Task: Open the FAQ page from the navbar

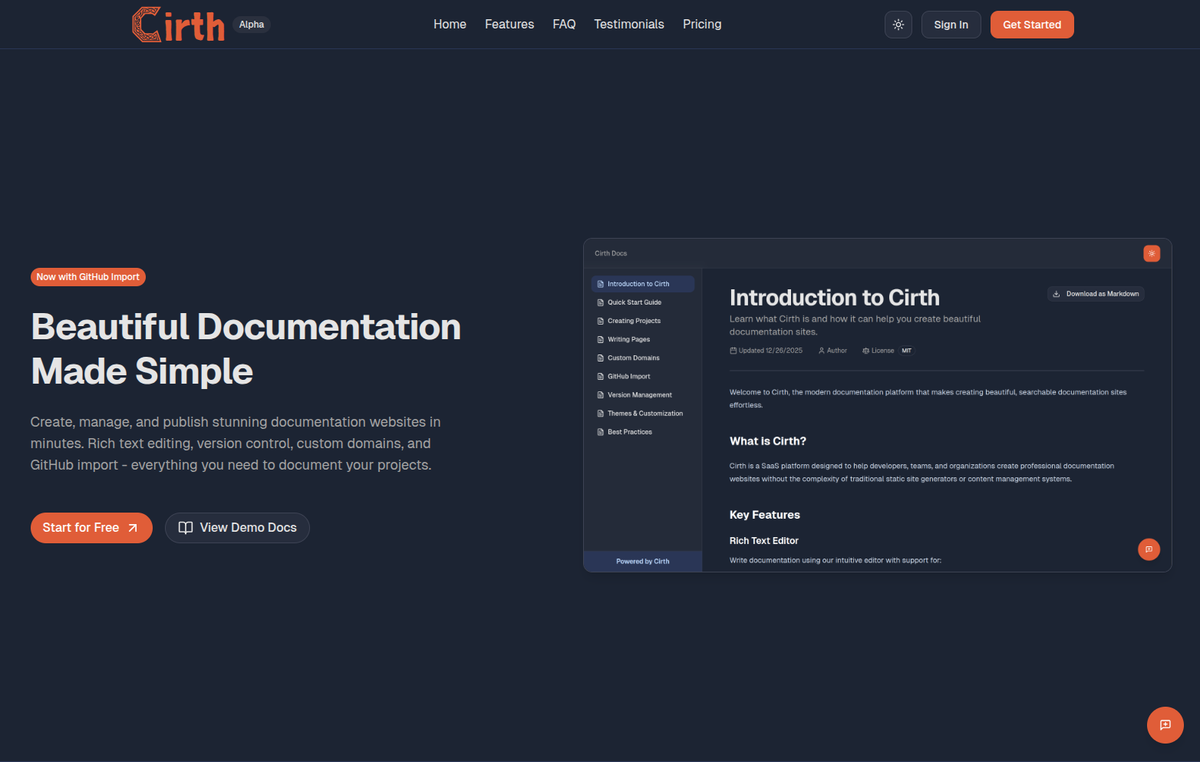Action: point(564,24)
